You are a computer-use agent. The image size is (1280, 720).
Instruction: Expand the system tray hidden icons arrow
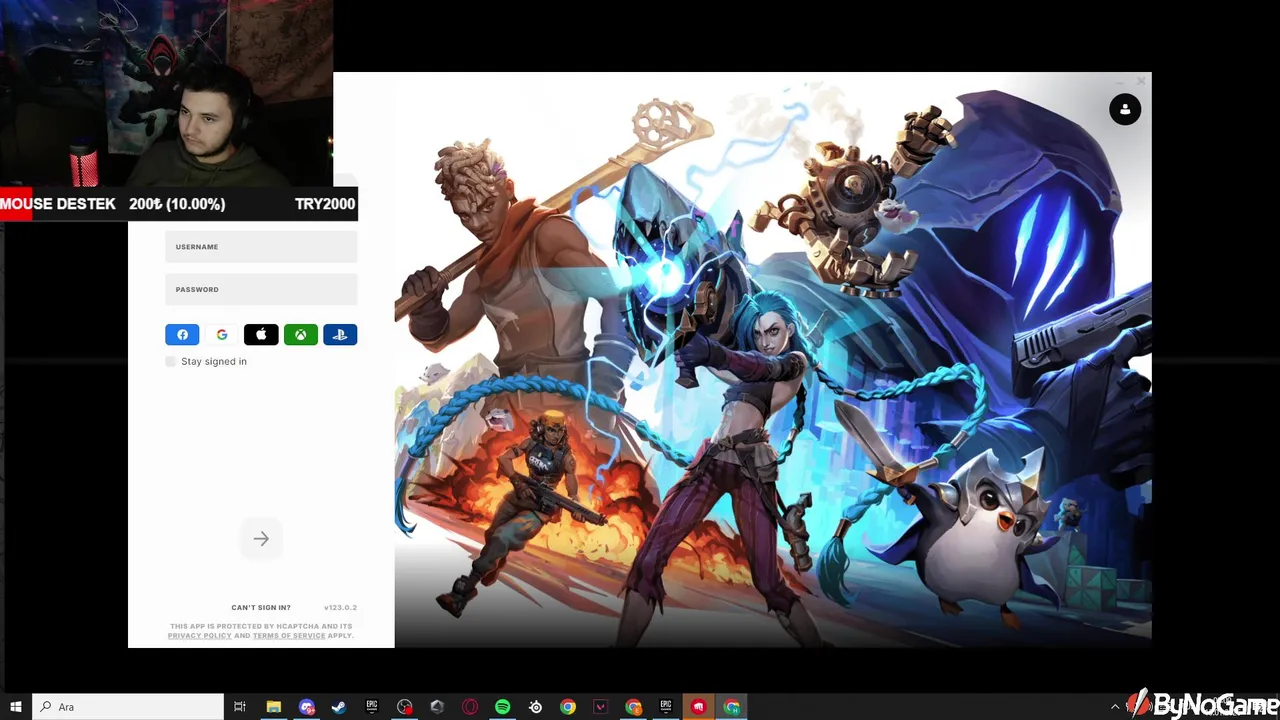(1115, 707)
